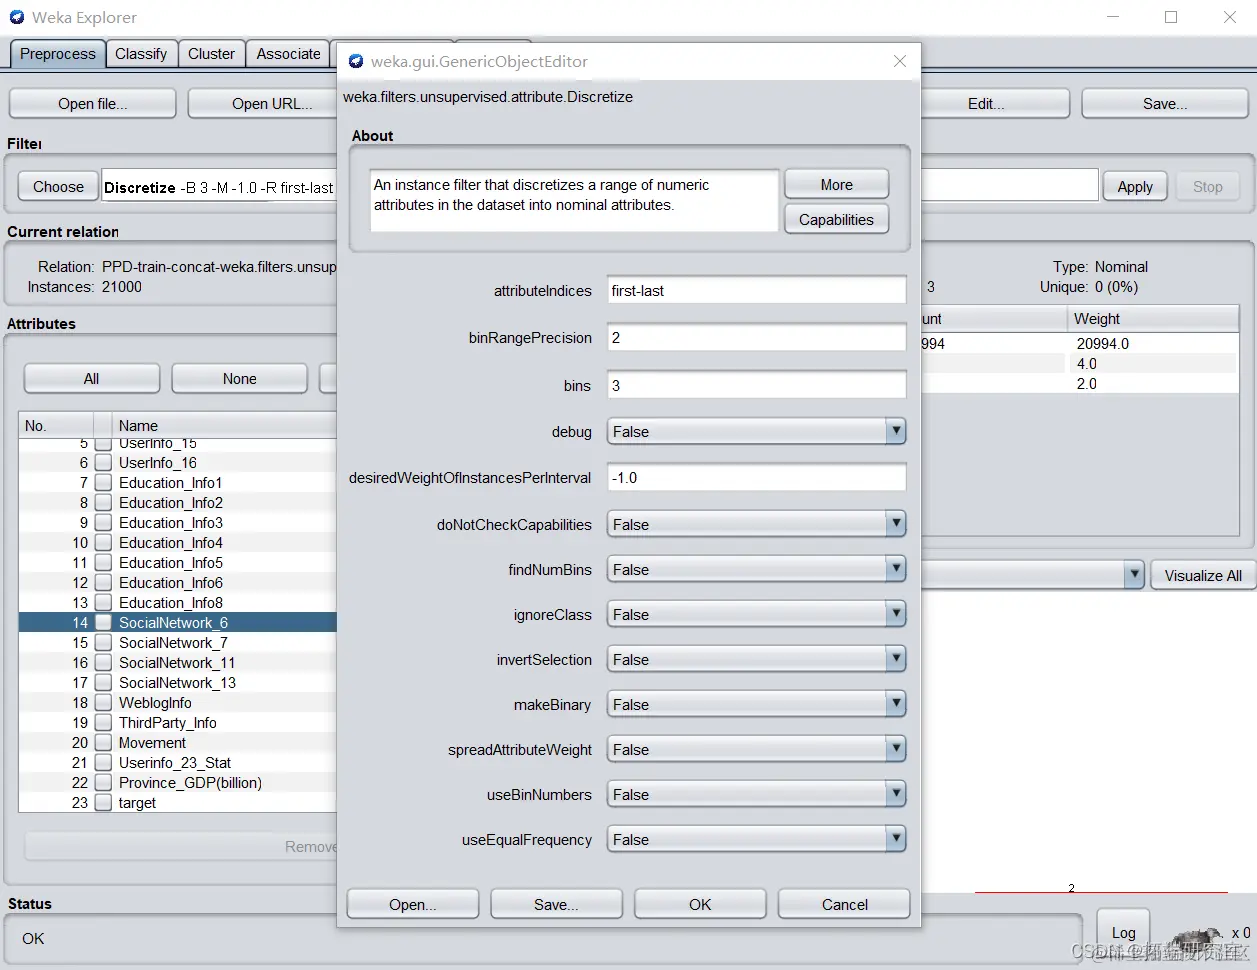
Task: Switch to the Associate tab
Action: coord(288,54)
